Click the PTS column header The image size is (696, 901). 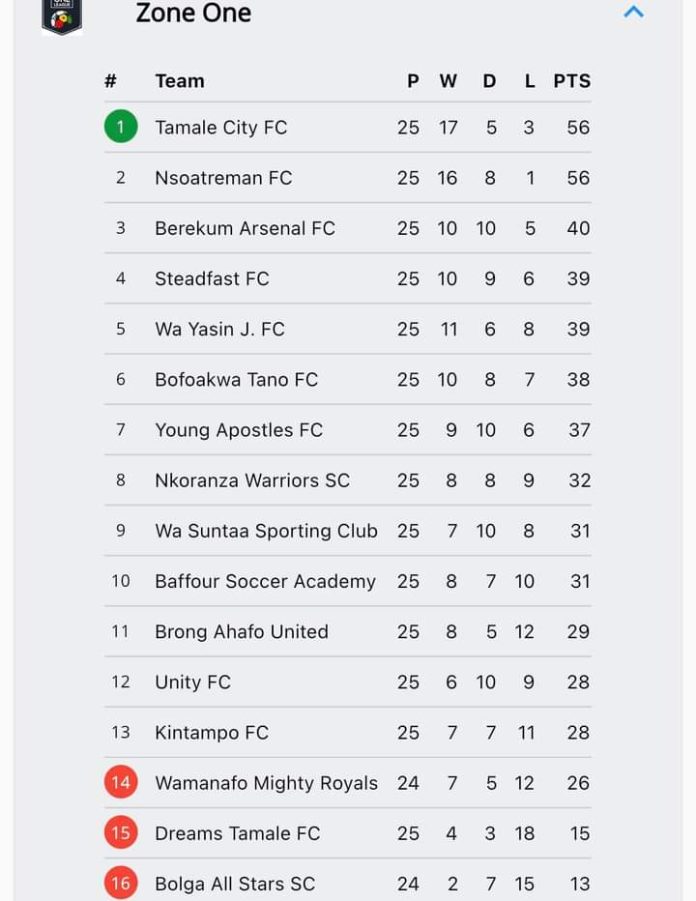(572, 81)
